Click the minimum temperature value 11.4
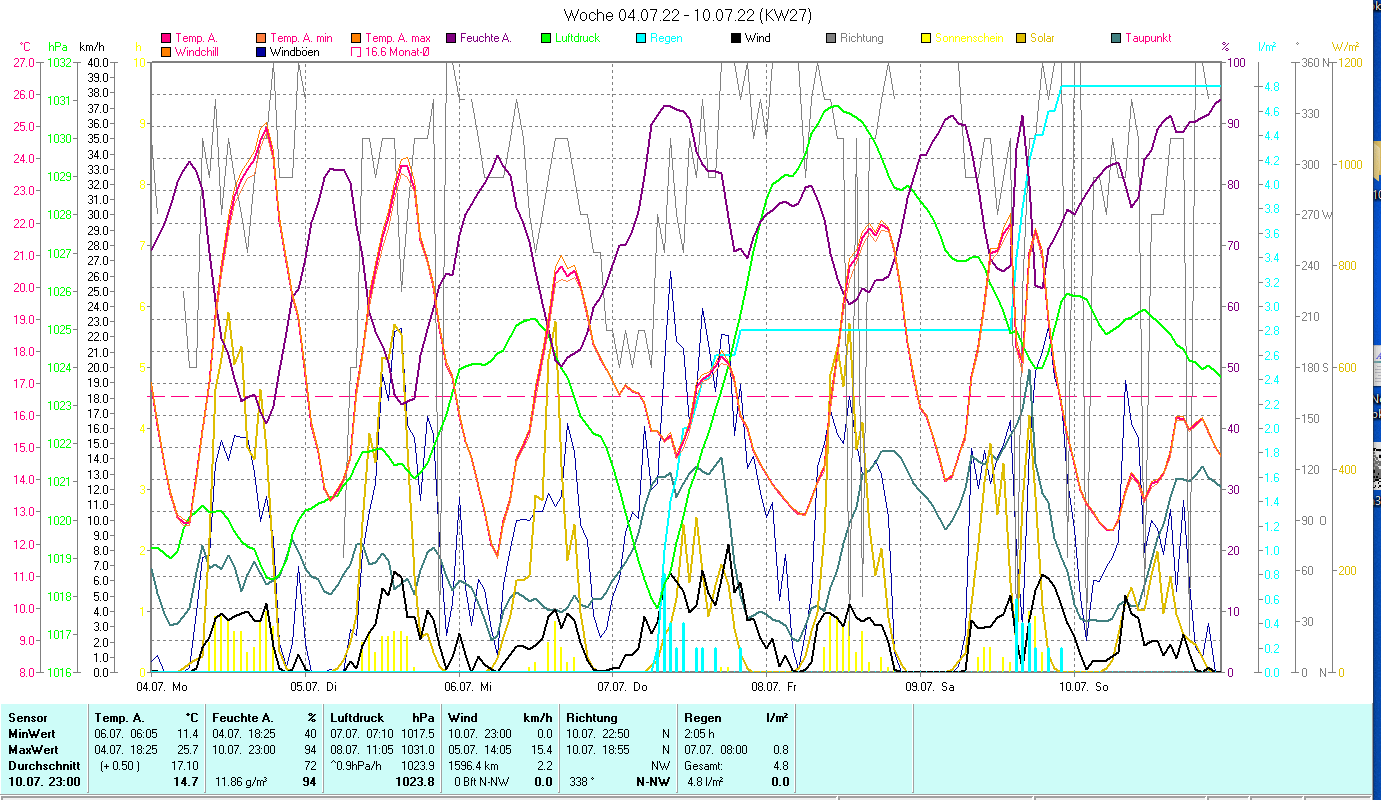Screen dimensions: 1381x800 tap(188, 734)
